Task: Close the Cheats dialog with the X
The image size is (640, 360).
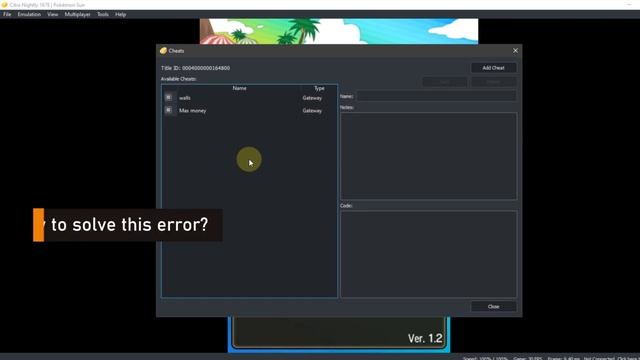Action: click(x=516, y=51)
